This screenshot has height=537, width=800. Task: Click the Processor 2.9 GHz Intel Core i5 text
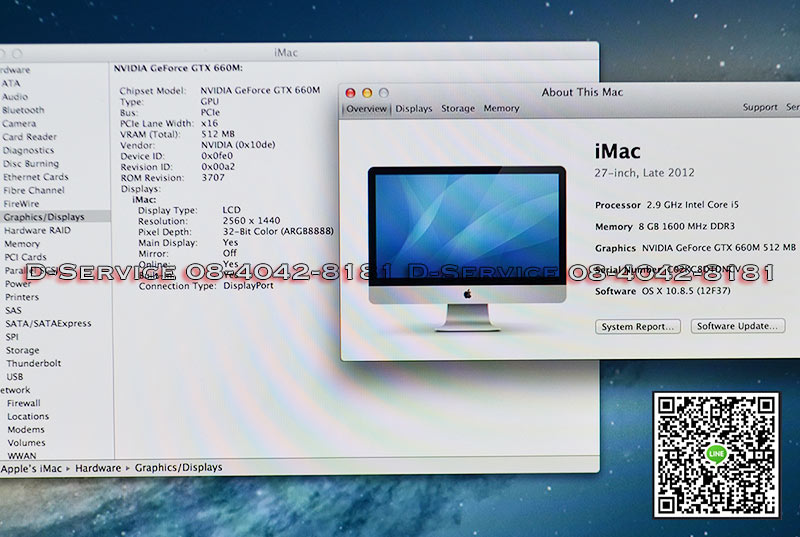667,204
